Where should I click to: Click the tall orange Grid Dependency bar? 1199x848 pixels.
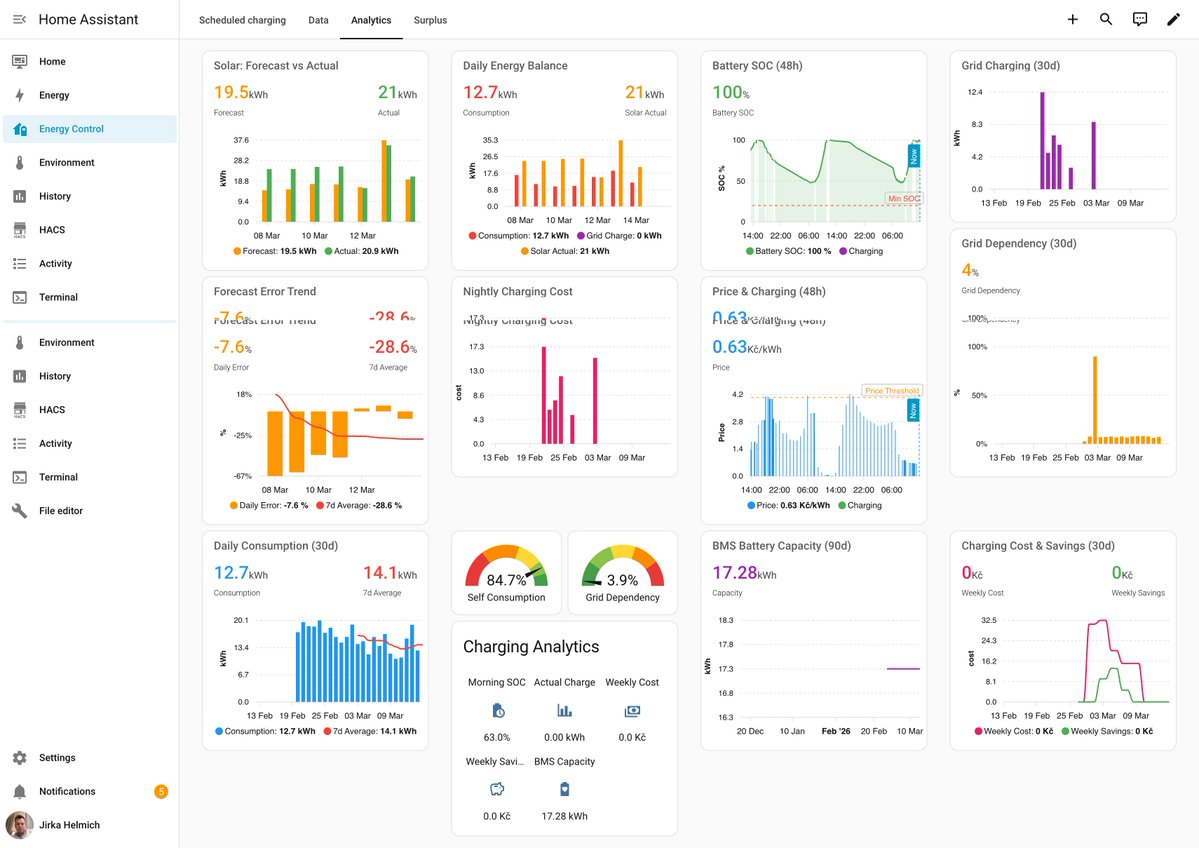click(1095, 400)
